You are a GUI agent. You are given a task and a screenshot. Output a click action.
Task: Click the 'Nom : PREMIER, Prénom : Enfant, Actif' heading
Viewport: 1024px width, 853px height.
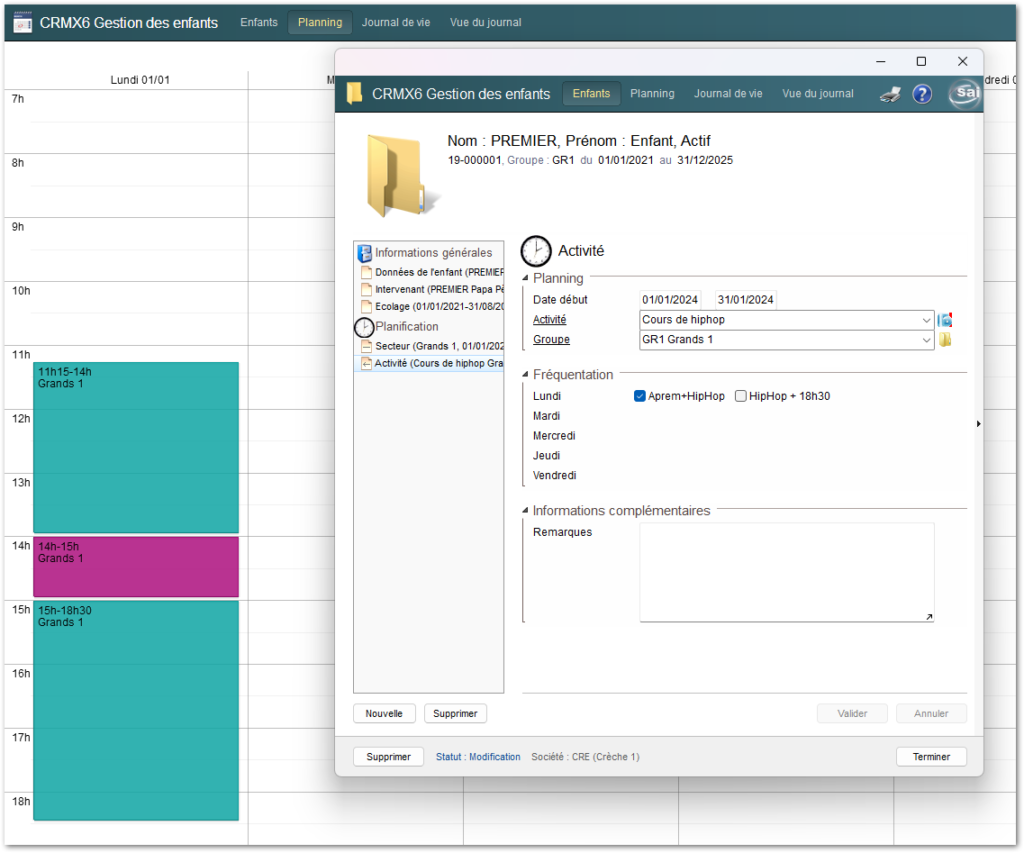(579, 140)
